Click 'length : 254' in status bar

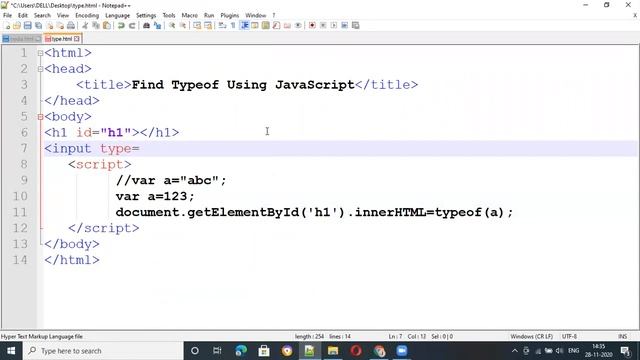click(x=309, y=337)
